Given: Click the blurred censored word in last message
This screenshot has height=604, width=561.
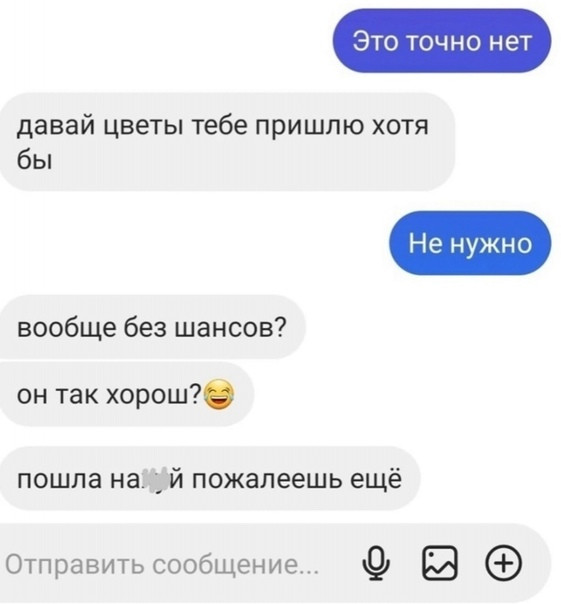Looking at the screenshot, I should [x=152, y=479].
